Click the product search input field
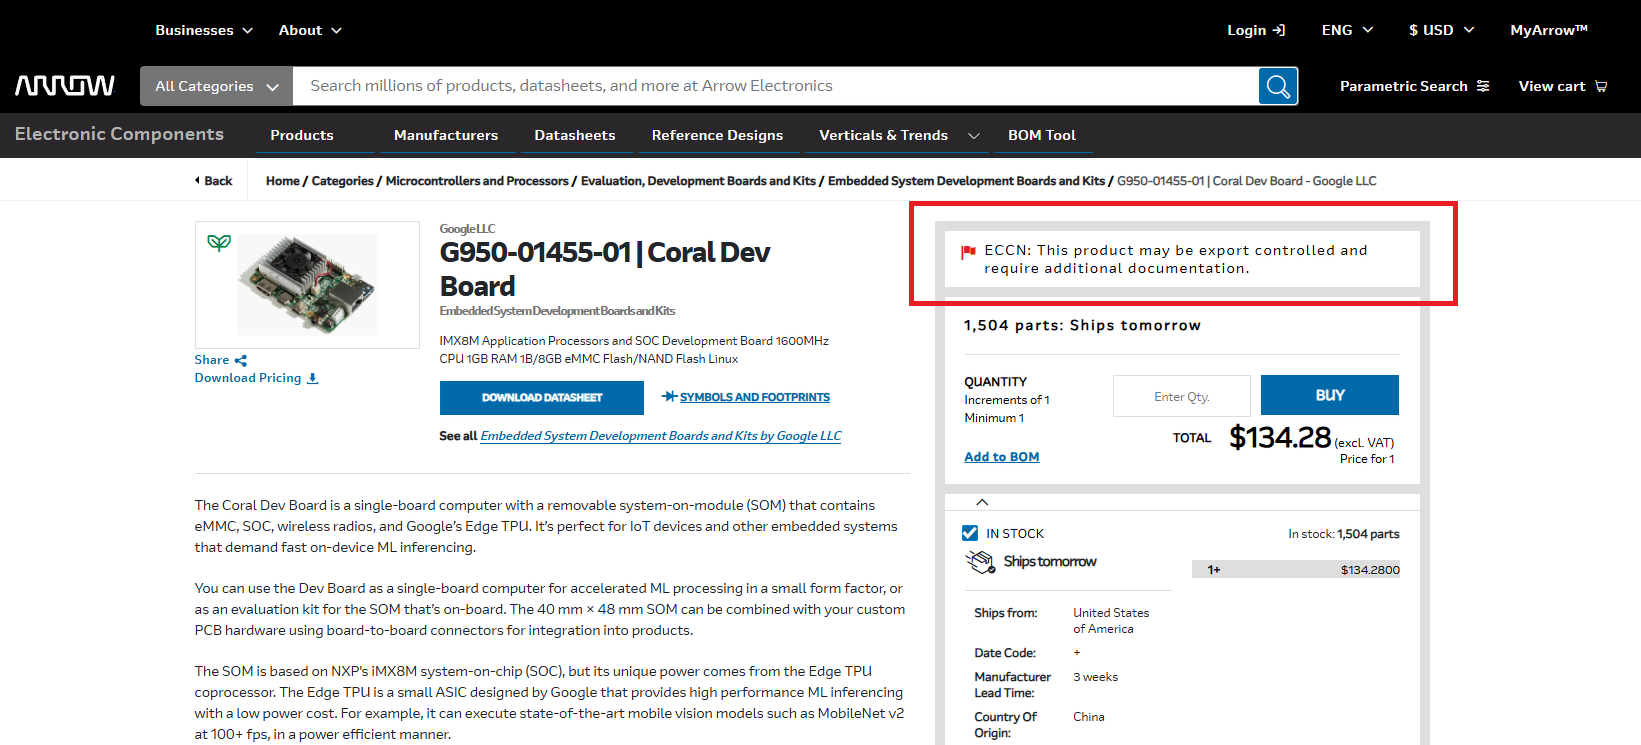This screenshot has width=1641, height=745. tap(776, 86)
